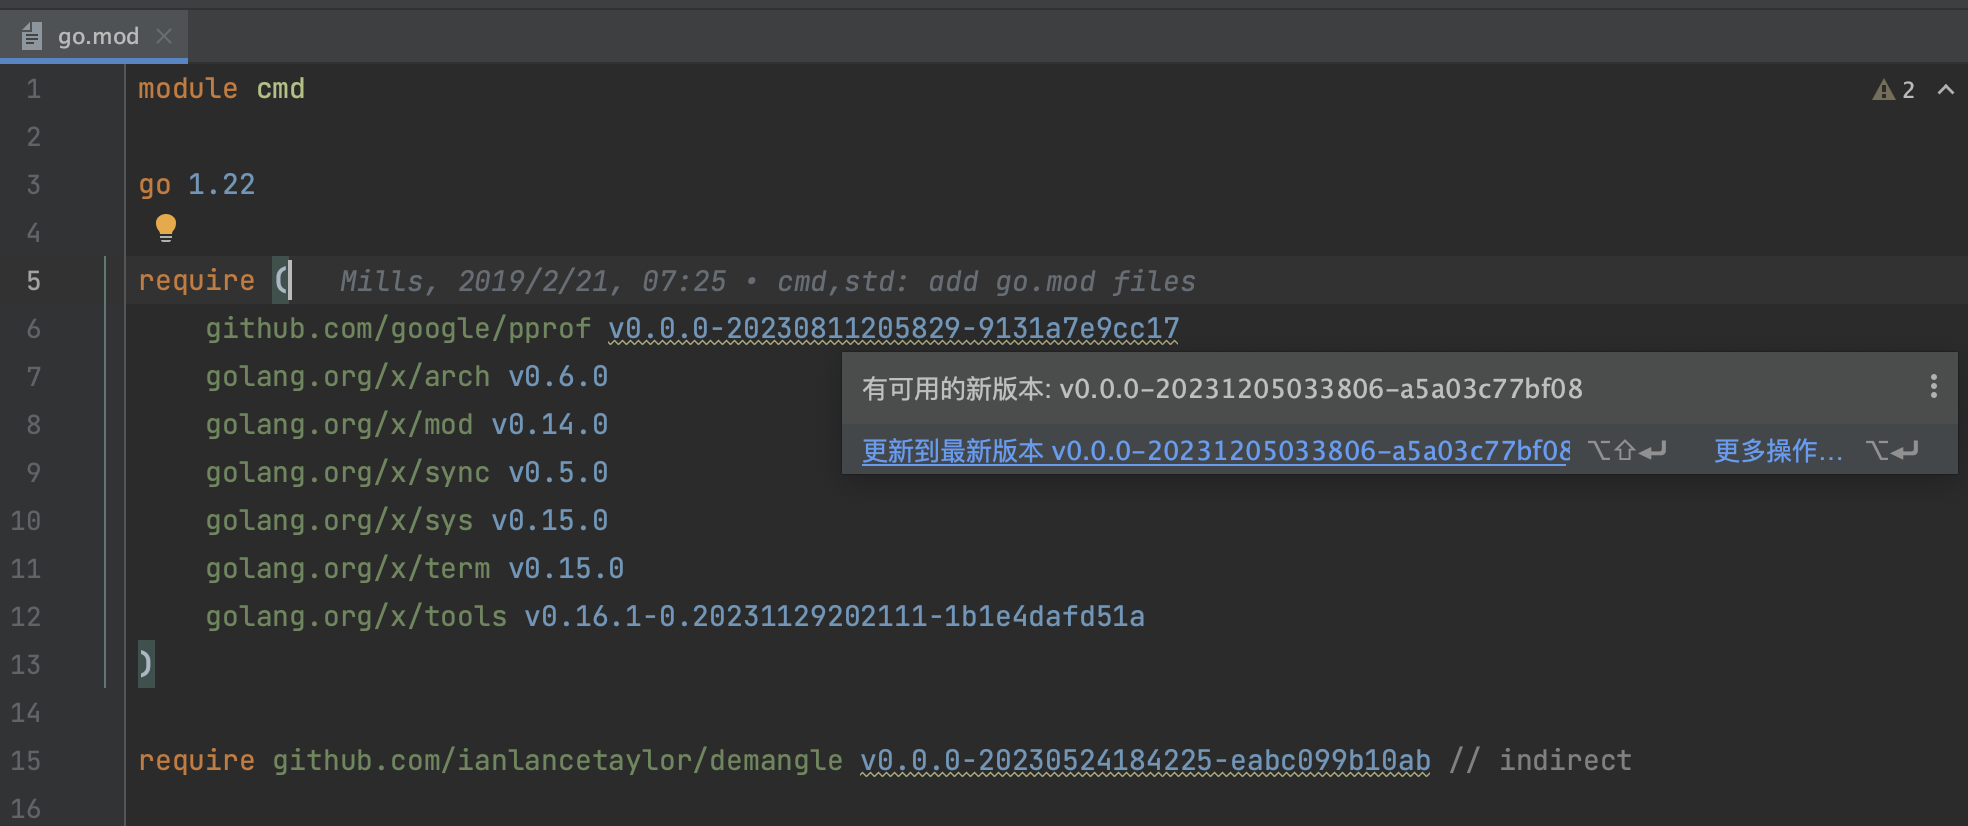Place cursor on the closing parenthesis at line 13
This screenshot has height=826, width=1968.
146,664
